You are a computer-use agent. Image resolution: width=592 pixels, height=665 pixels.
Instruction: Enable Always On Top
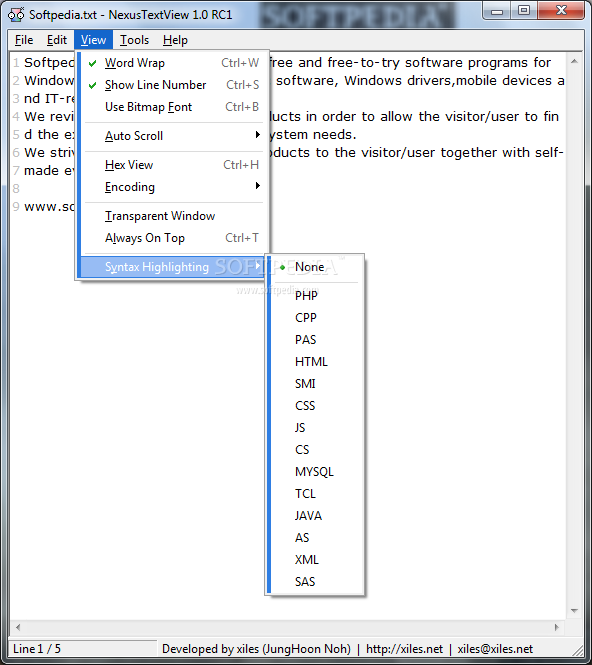(x=174, y=238)
